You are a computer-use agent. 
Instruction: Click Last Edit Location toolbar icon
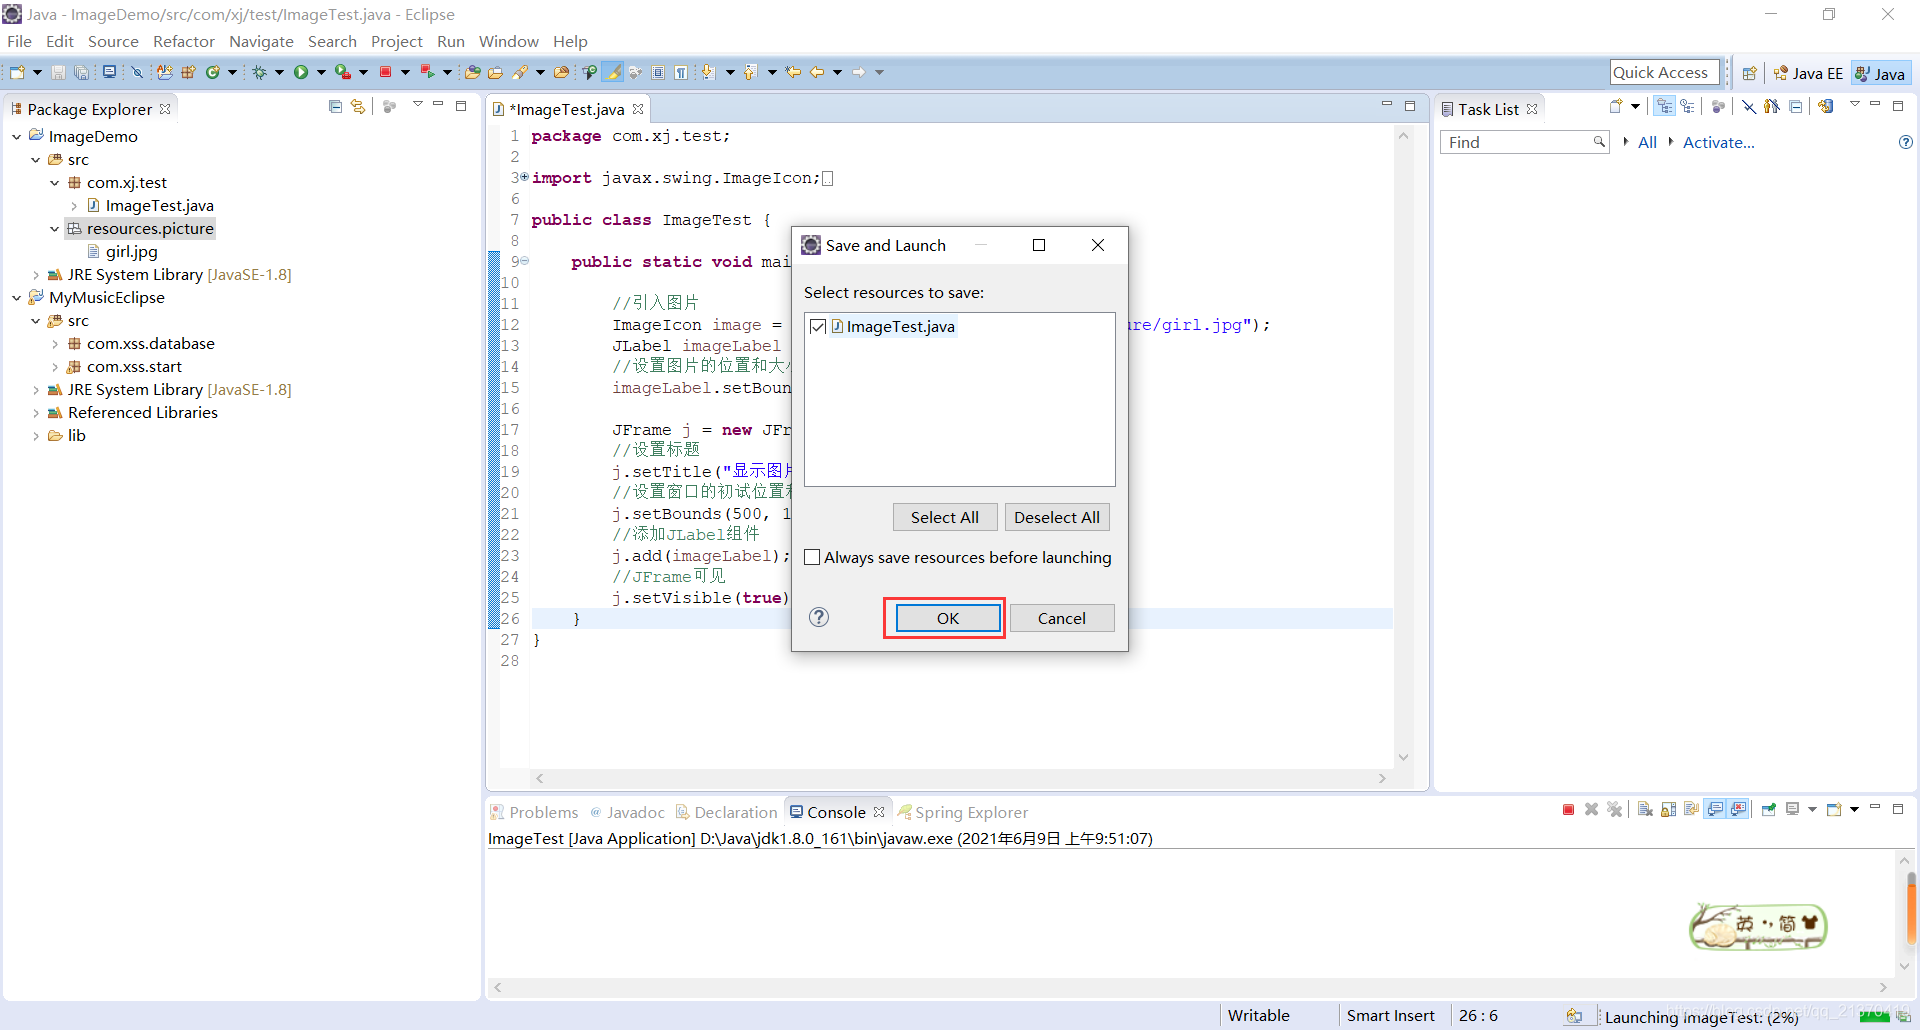tap(793, 72)
